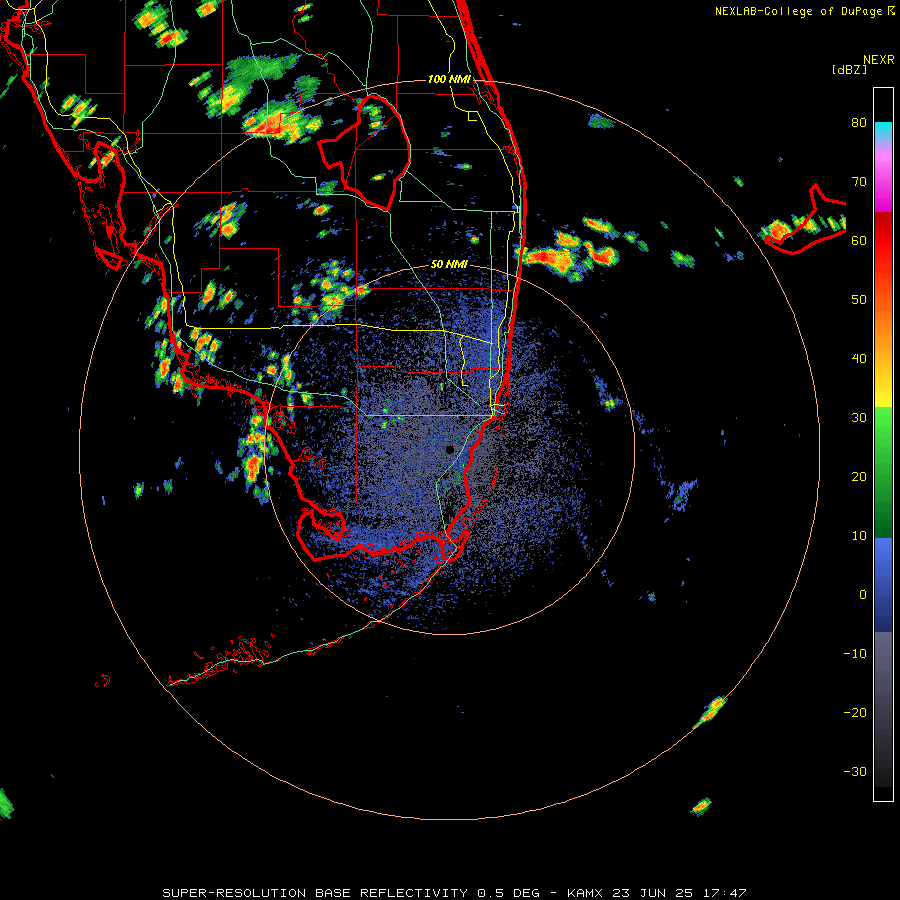Click the 50 value on the dBZ scale
This screenshot has width=900, height=900.
coord(859,300)
